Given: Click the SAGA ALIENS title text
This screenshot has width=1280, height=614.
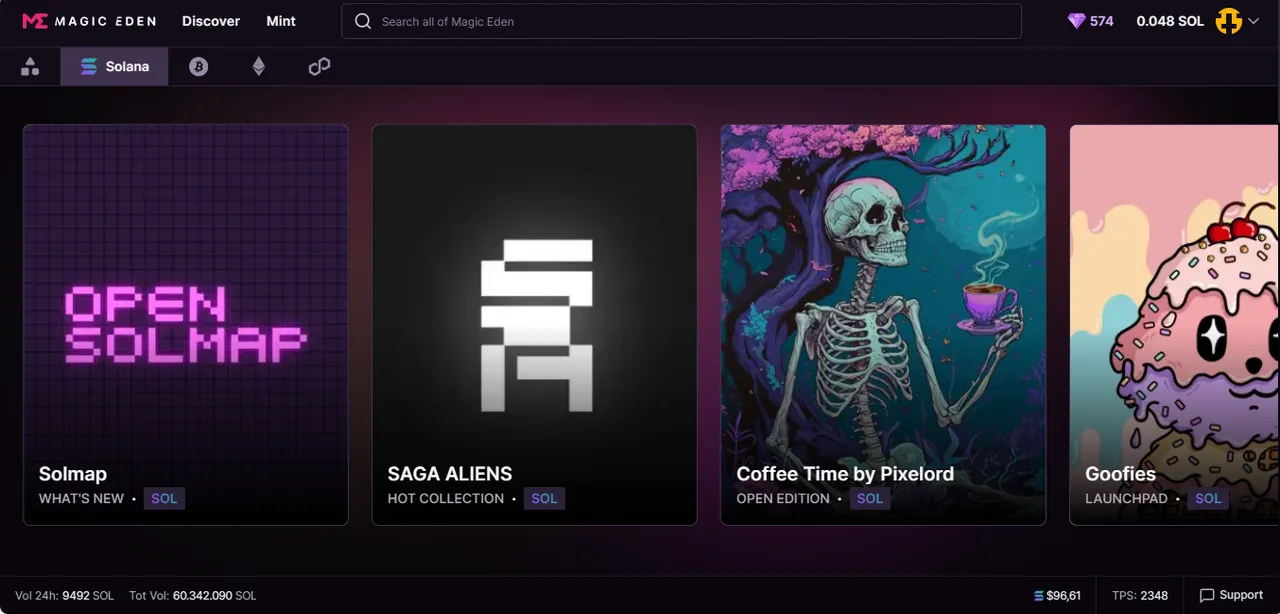Looking at the screenshot, I should [x=450, y=474].
